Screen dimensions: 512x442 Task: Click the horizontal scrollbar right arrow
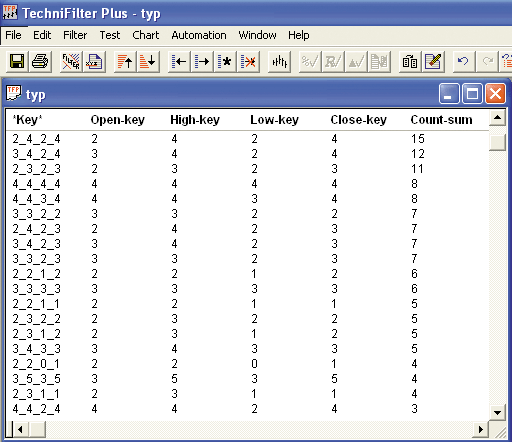coord(480,429)
